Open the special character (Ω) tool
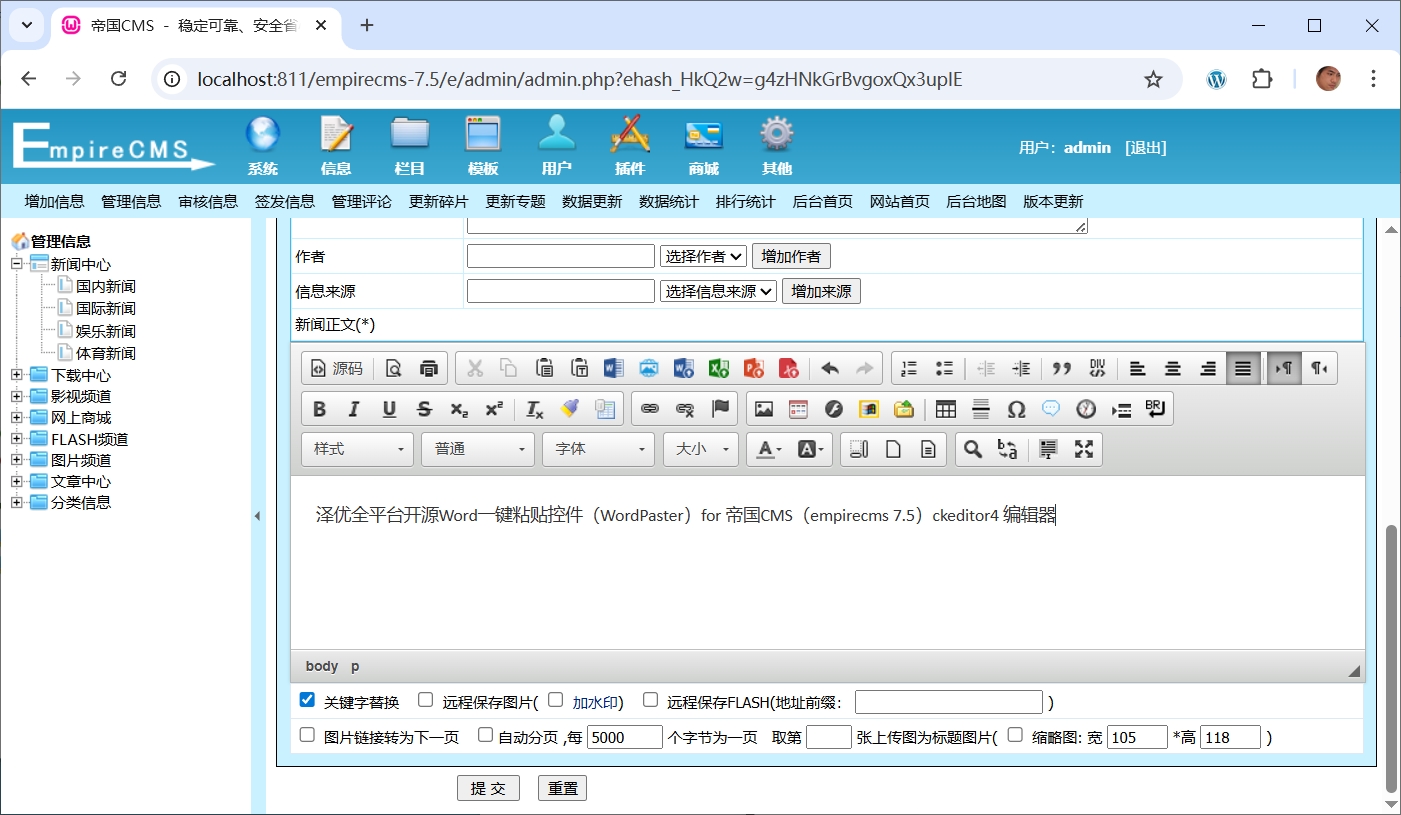 pos(1016,409)
